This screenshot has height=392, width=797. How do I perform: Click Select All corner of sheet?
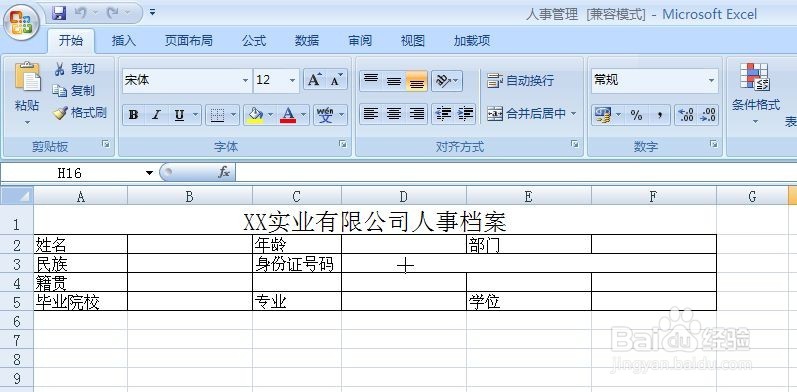[17, 196]
